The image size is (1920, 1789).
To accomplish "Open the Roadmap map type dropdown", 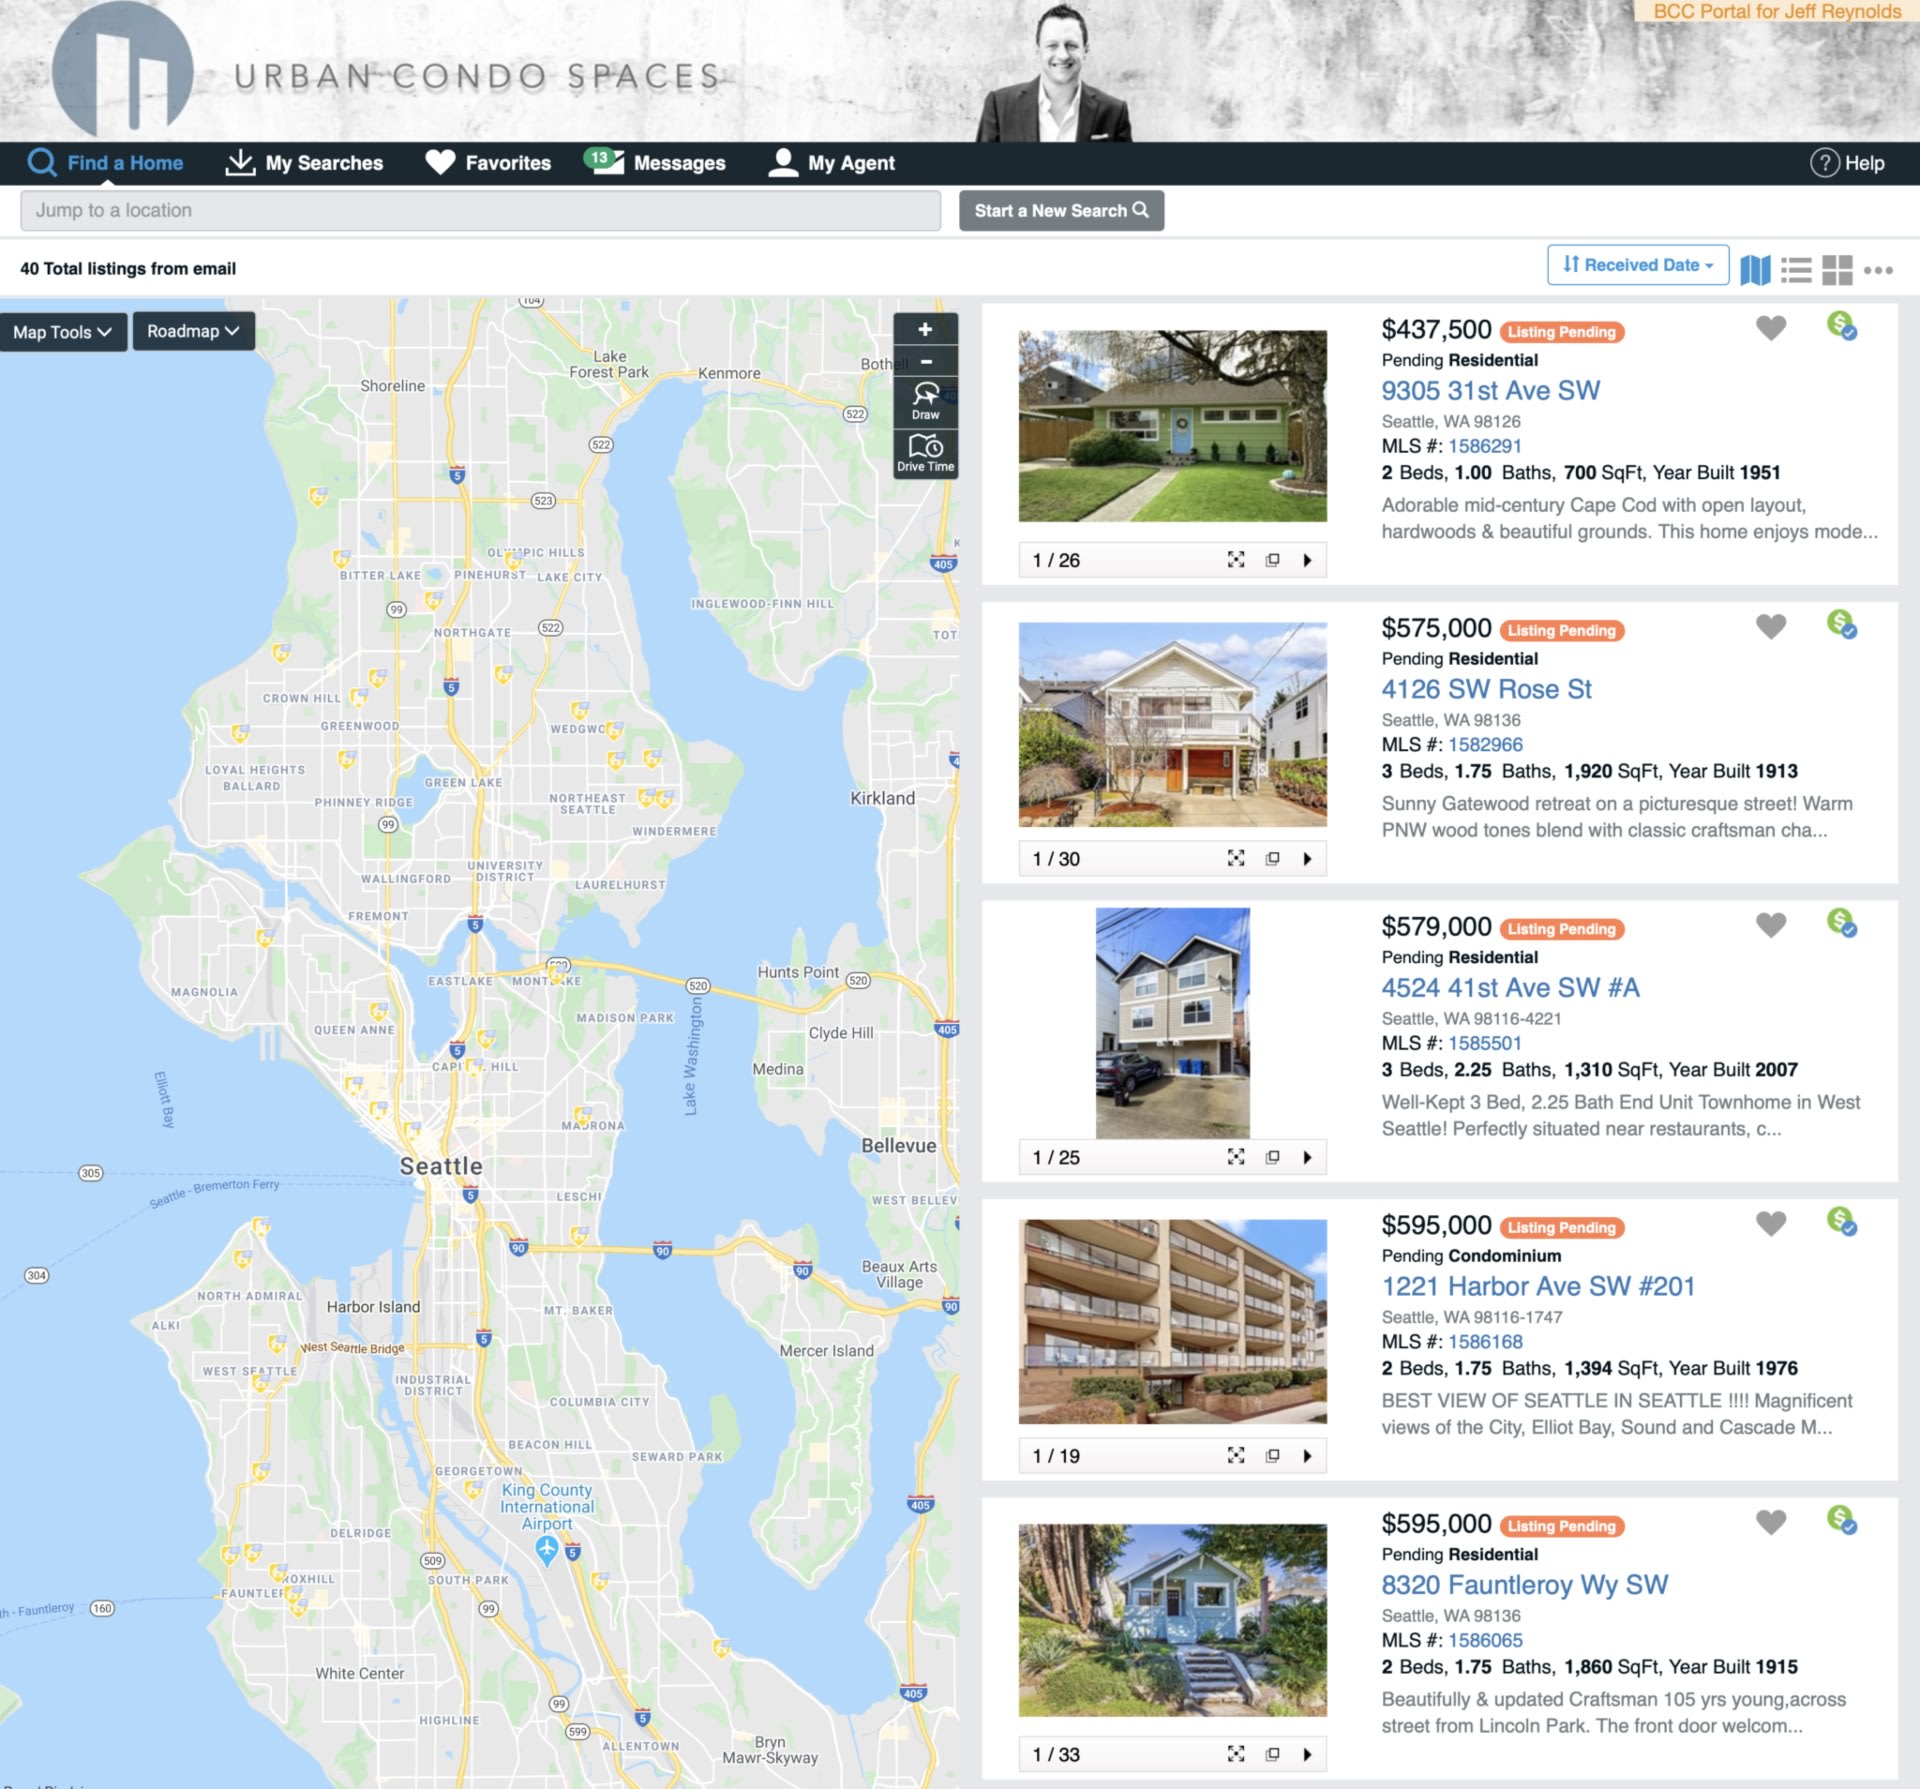I will tap(193, 331).
